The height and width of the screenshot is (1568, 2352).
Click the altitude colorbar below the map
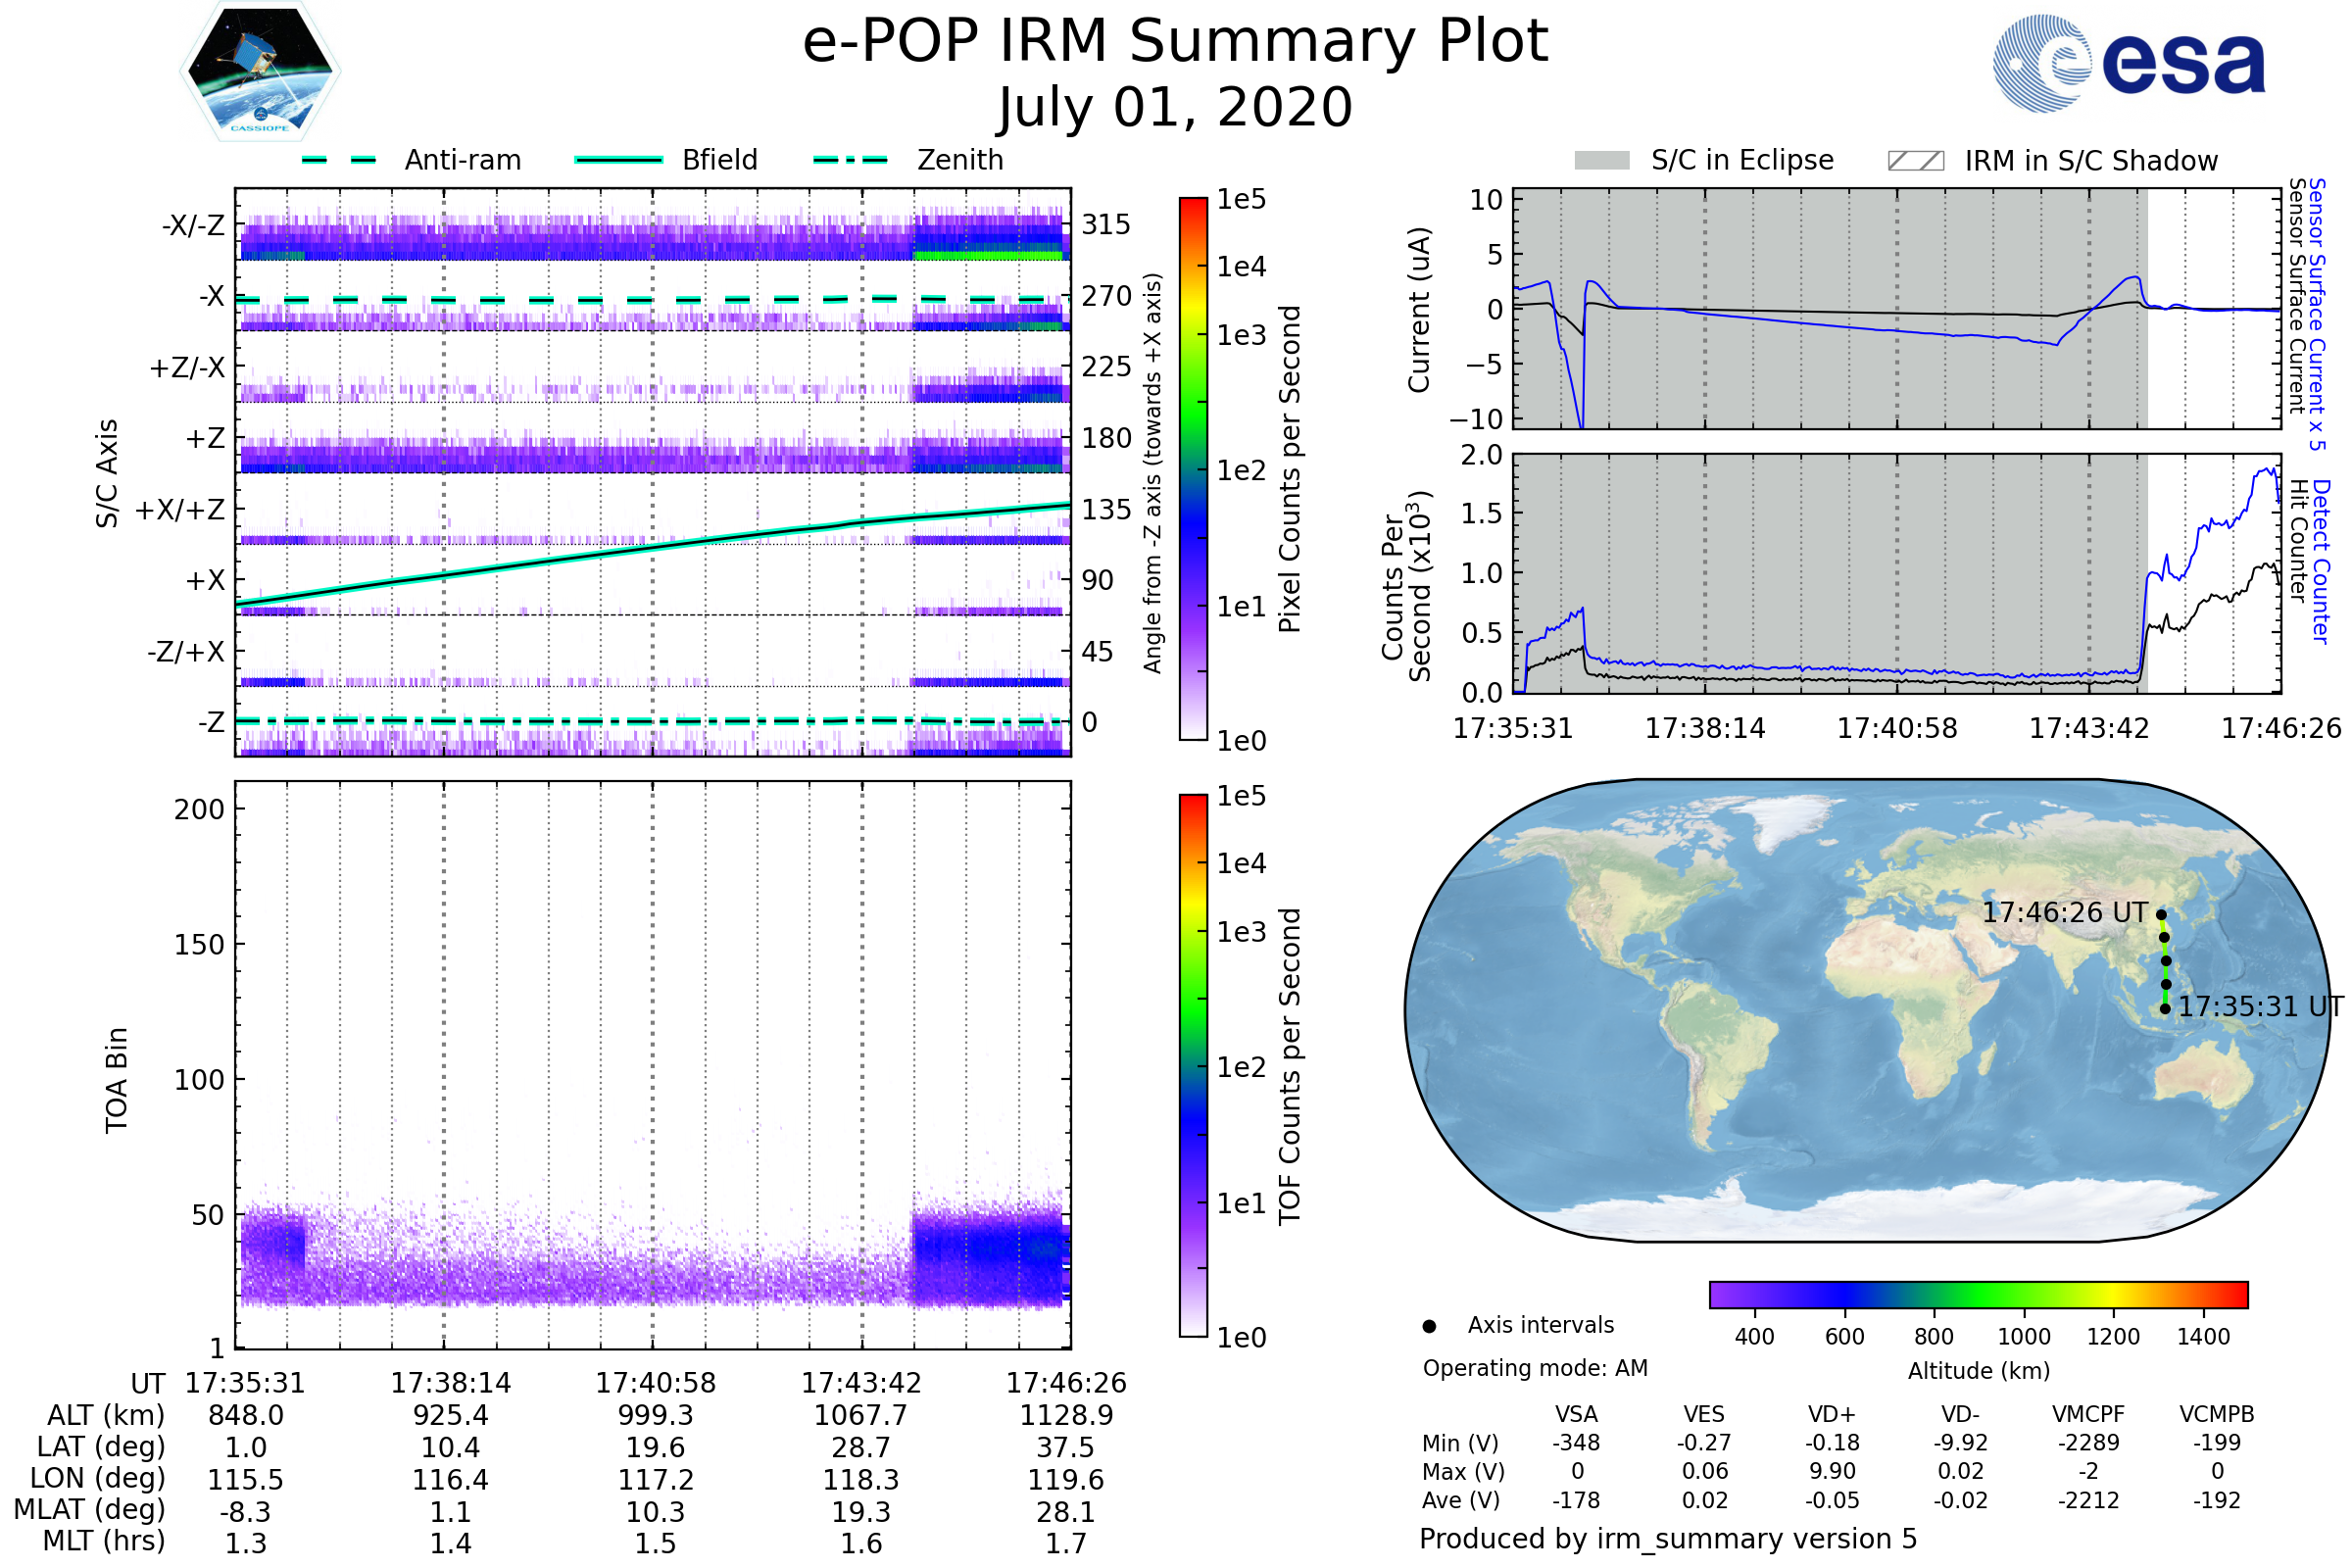click(x=1978, y=1294)
